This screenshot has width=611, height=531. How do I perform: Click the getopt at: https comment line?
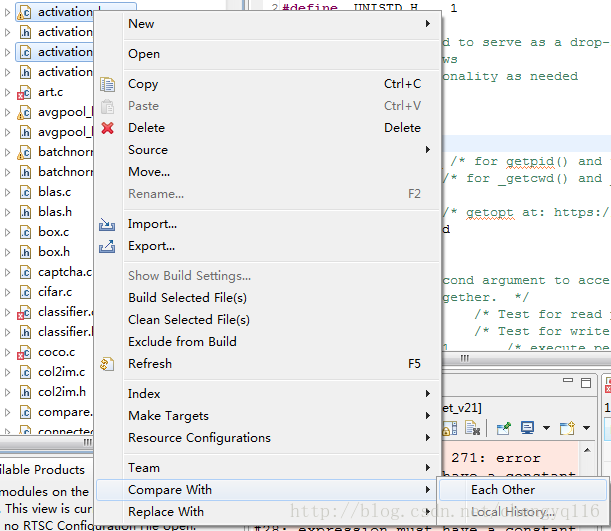526,212
